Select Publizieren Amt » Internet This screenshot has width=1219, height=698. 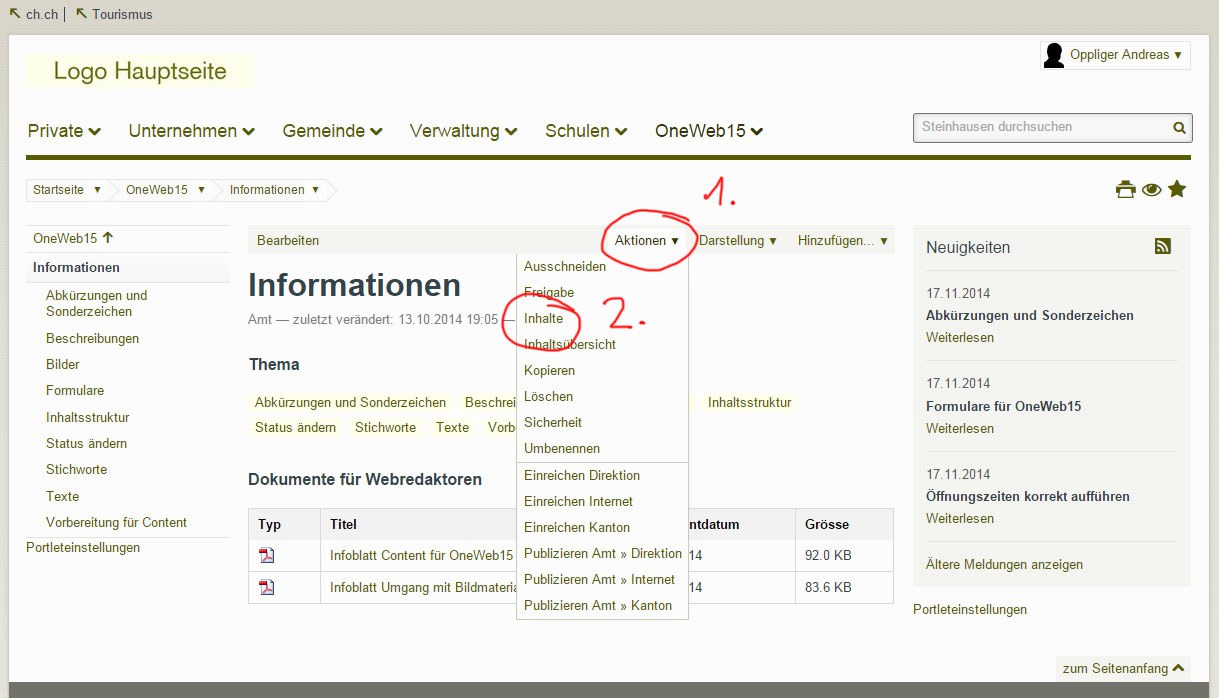(x=599, y=579)
